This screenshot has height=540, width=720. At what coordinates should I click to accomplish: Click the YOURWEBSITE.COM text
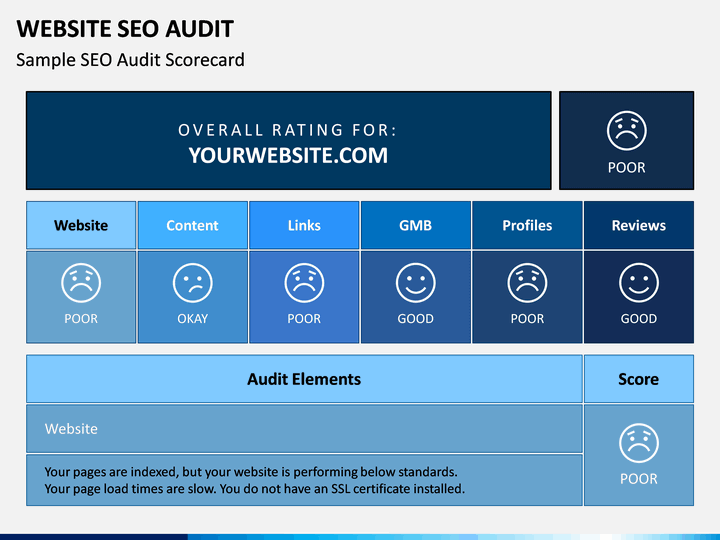coord(288,156)
